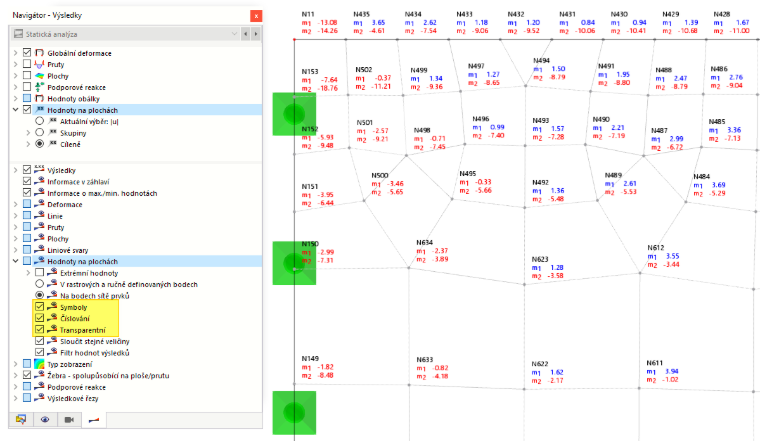Toggle Sloučit stejné veličiny checkbox
The image size is (760, 441).
pyautogui.click(x=40, y=341)
